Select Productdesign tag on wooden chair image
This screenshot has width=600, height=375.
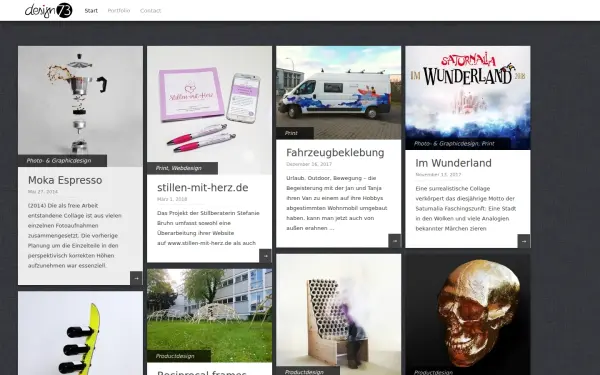[308, 372]
